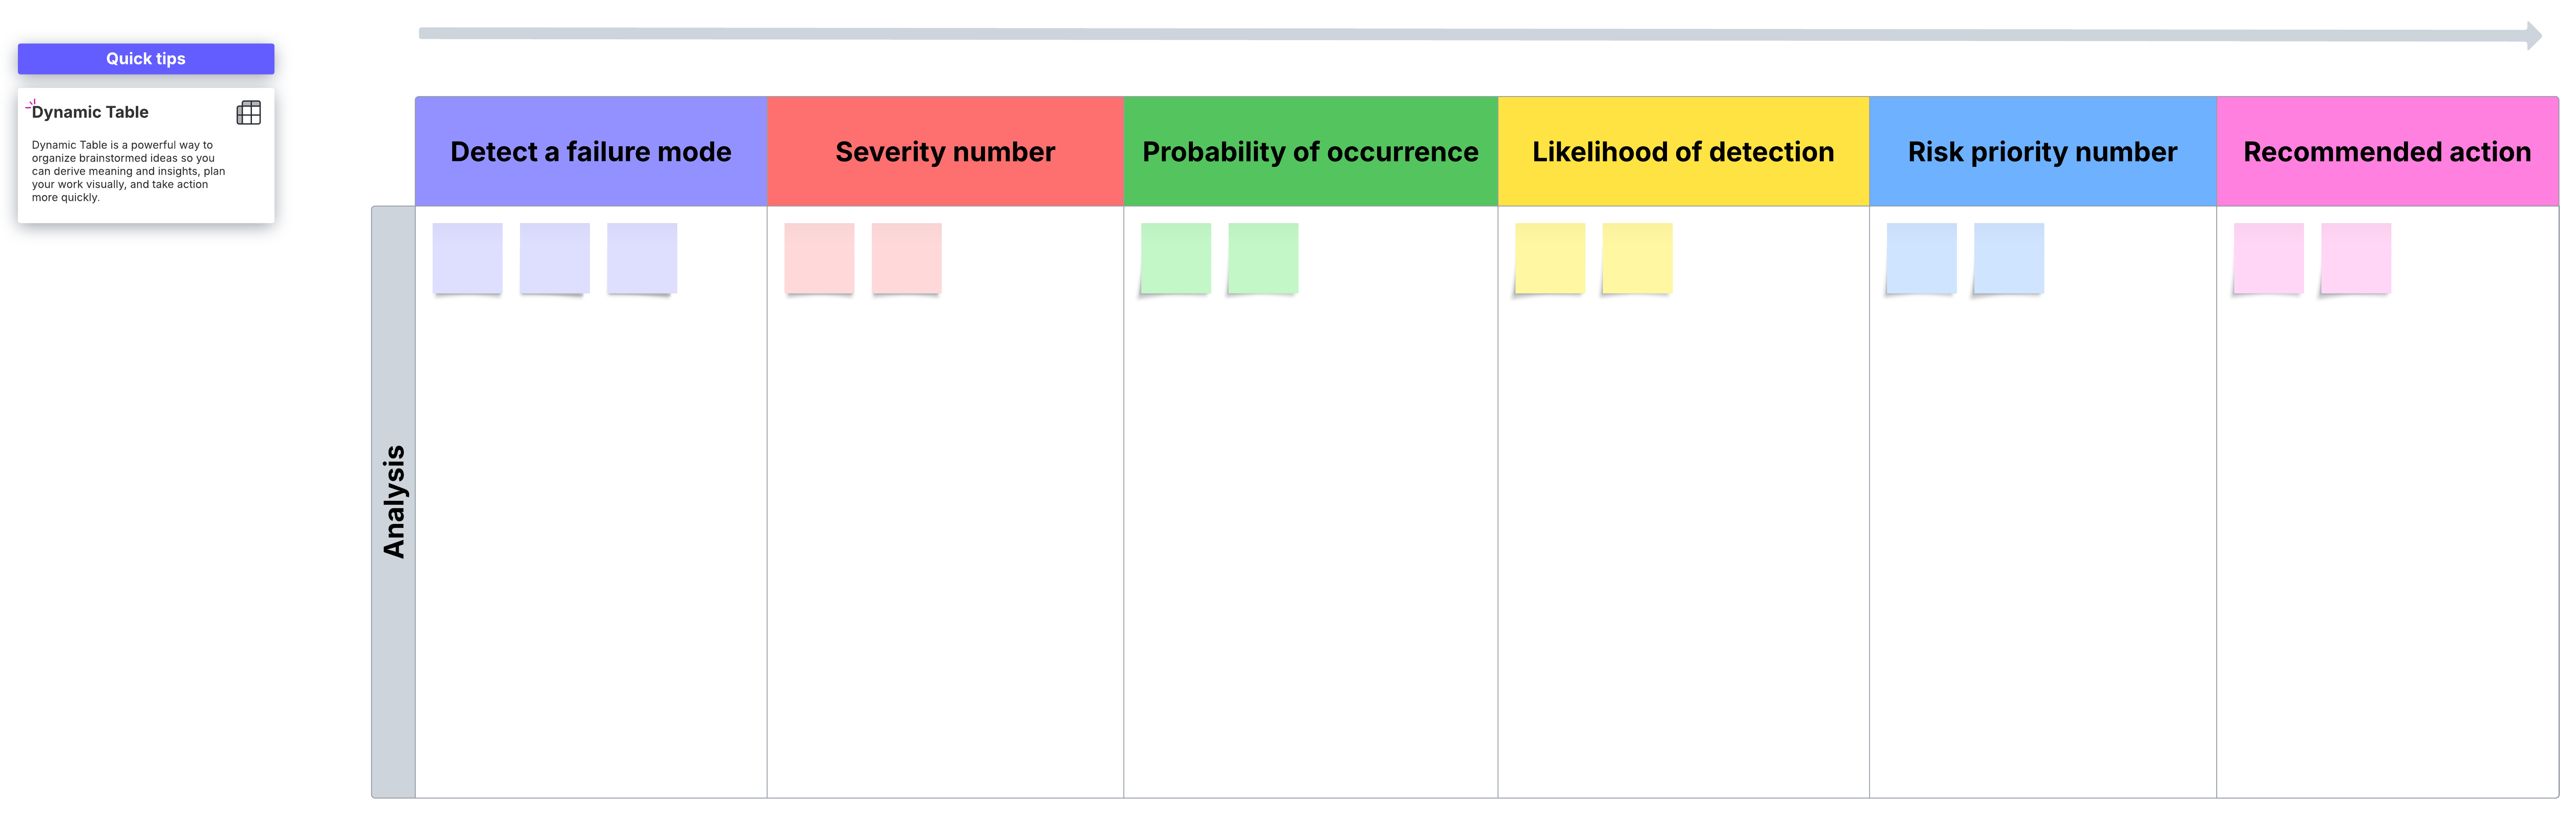Click the leftmost red sticky note
Viewport: 2576px width, 816px height.
point(818,257)
